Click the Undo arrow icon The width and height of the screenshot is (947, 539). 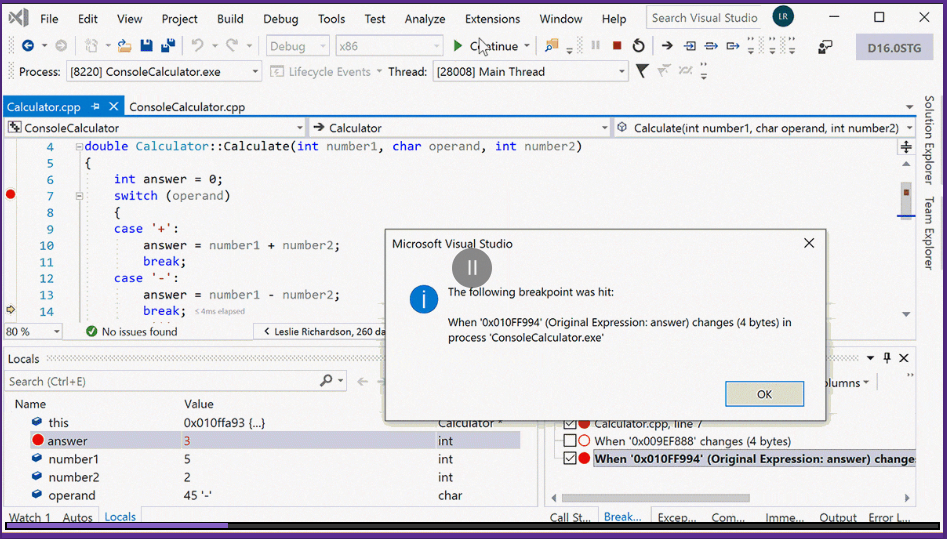pos(197,46)
